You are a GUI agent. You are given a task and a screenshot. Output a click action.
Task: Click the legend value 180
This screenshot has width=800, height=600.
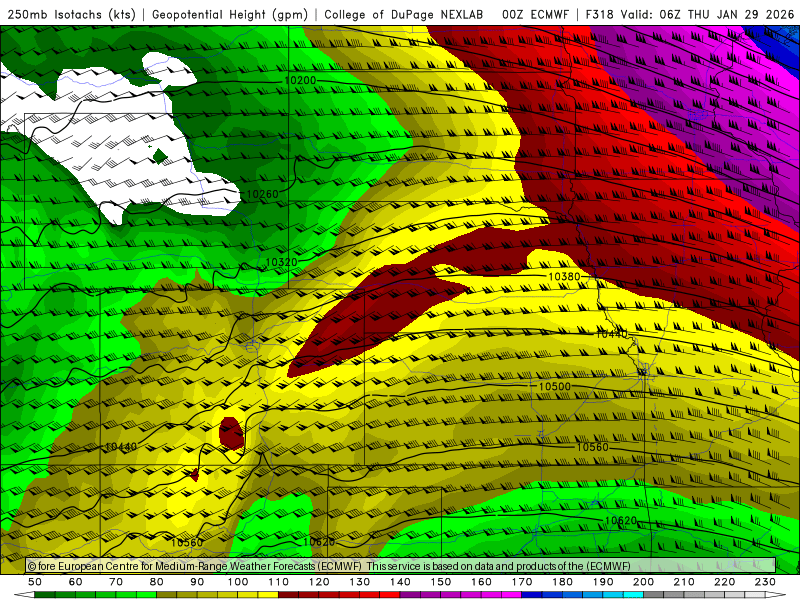point(562,582)
